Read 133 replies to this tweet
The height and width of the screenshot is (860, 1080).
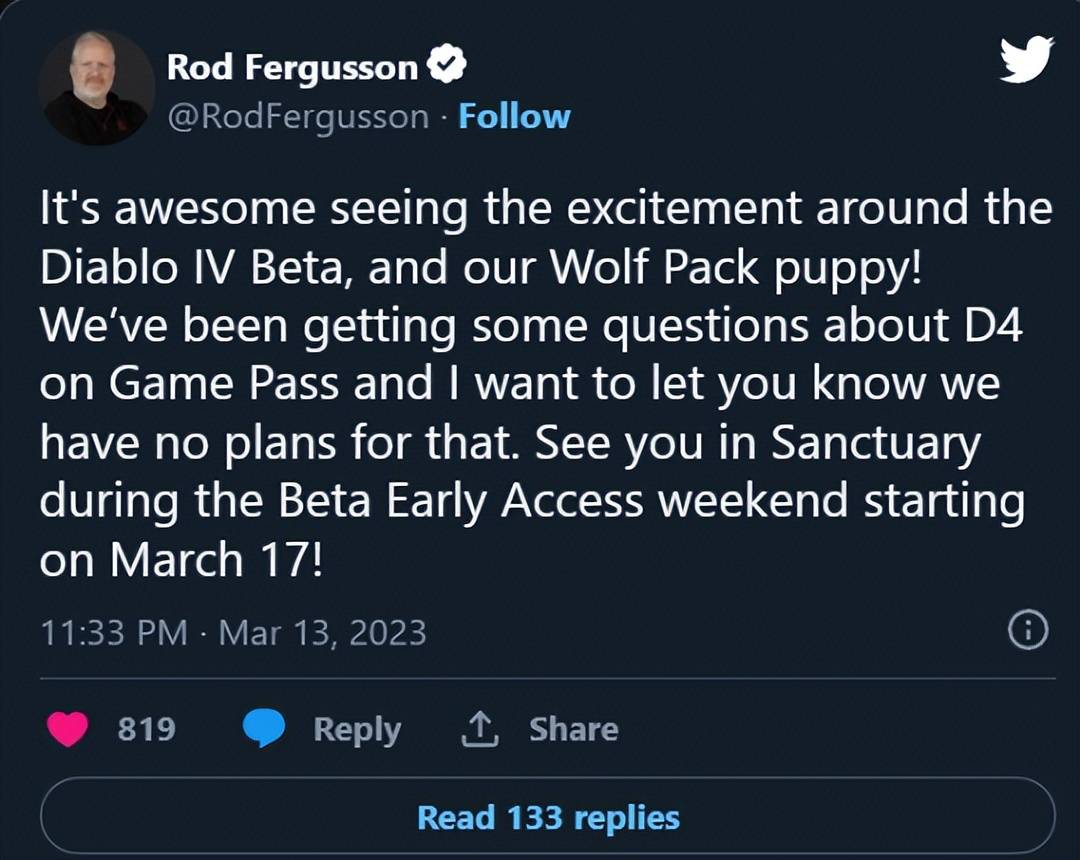[548, 818]
